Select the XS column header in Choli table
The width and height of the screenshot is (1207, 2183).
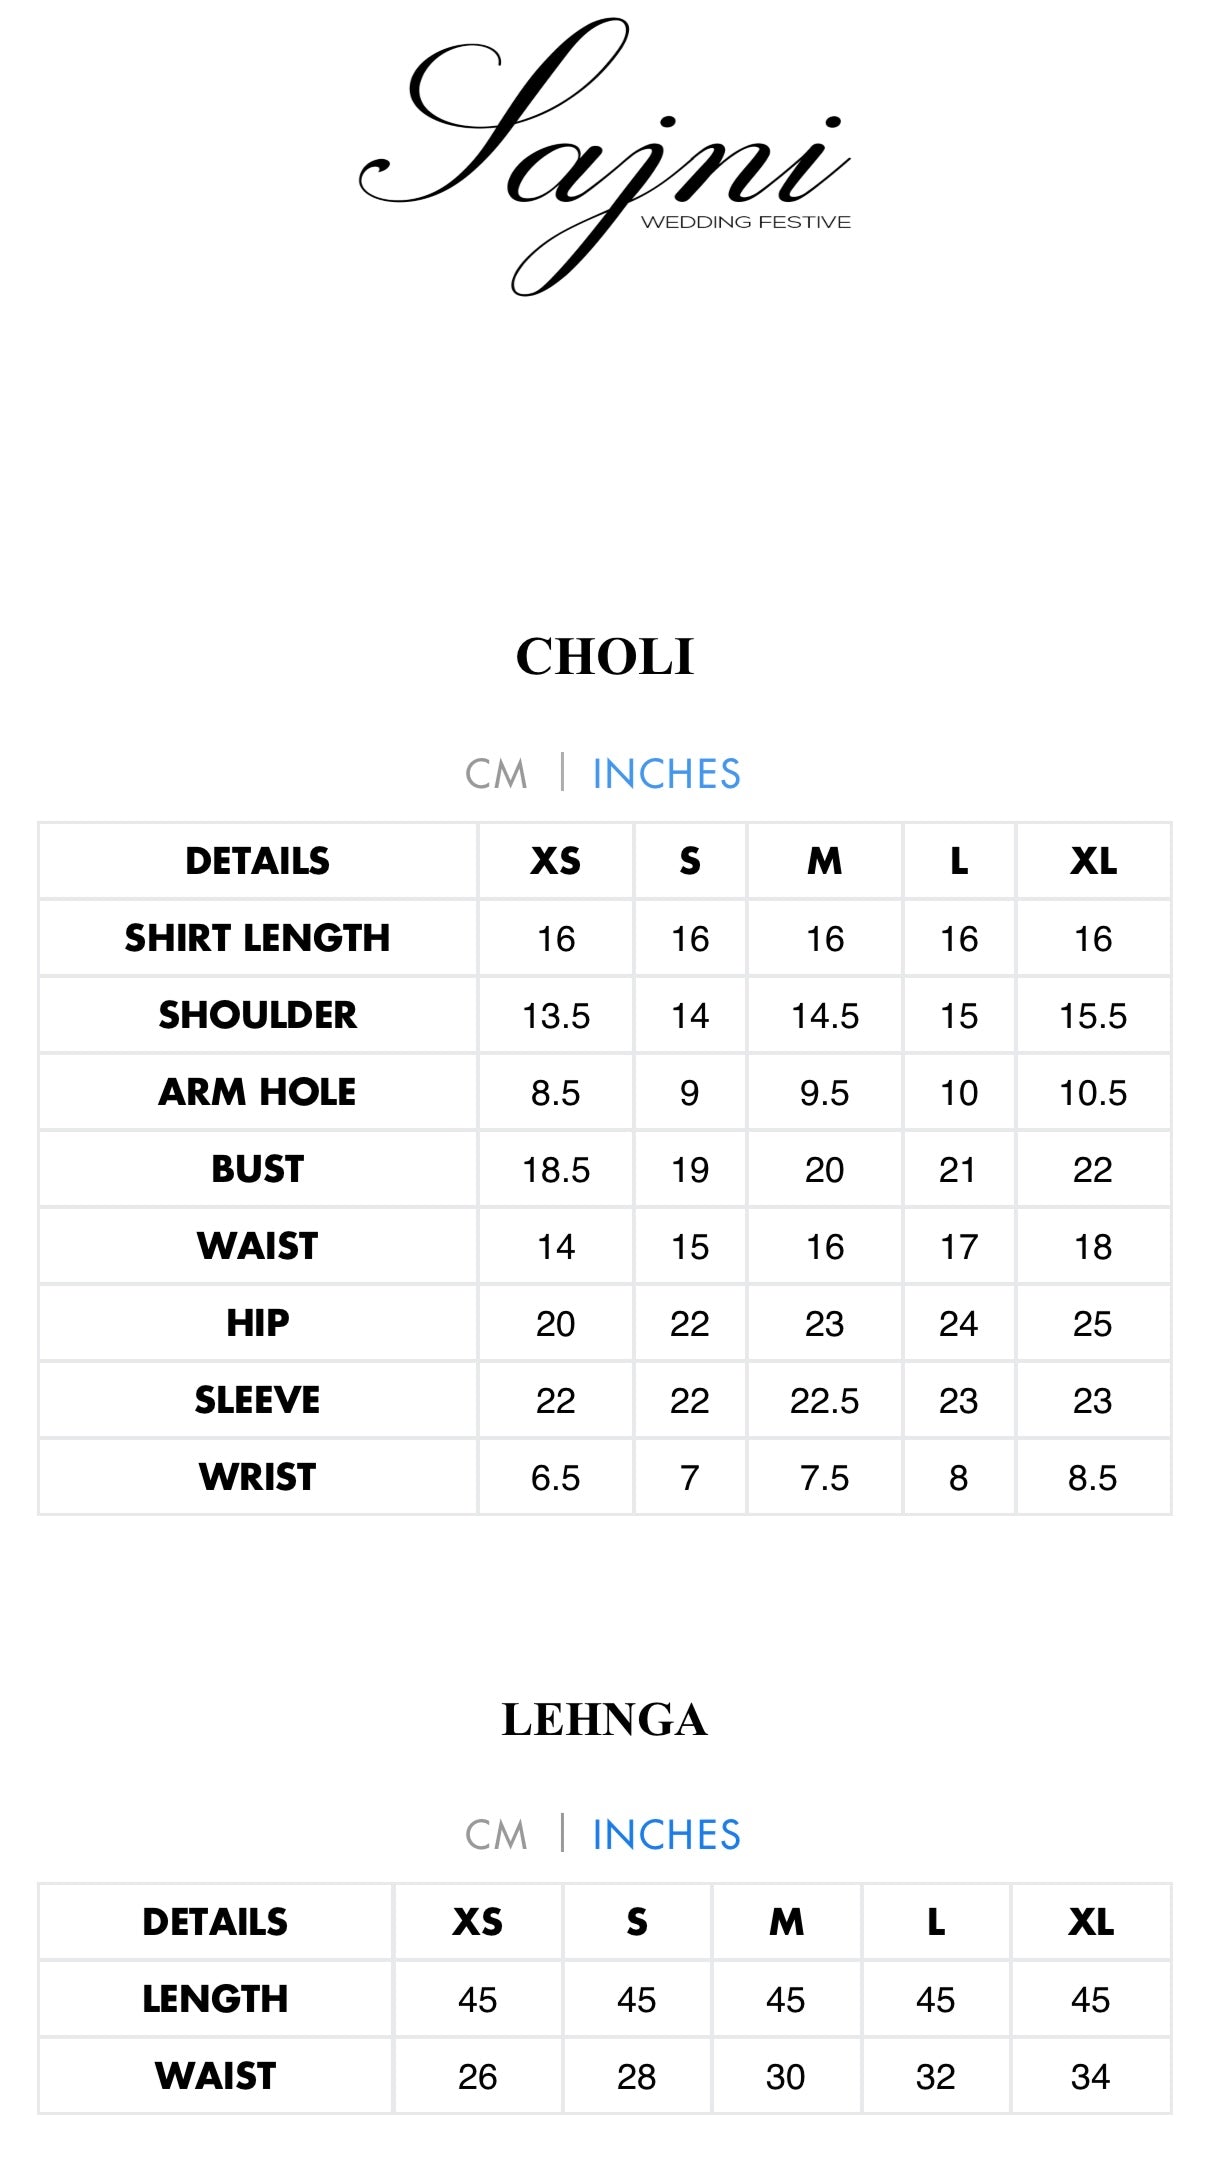555,861
